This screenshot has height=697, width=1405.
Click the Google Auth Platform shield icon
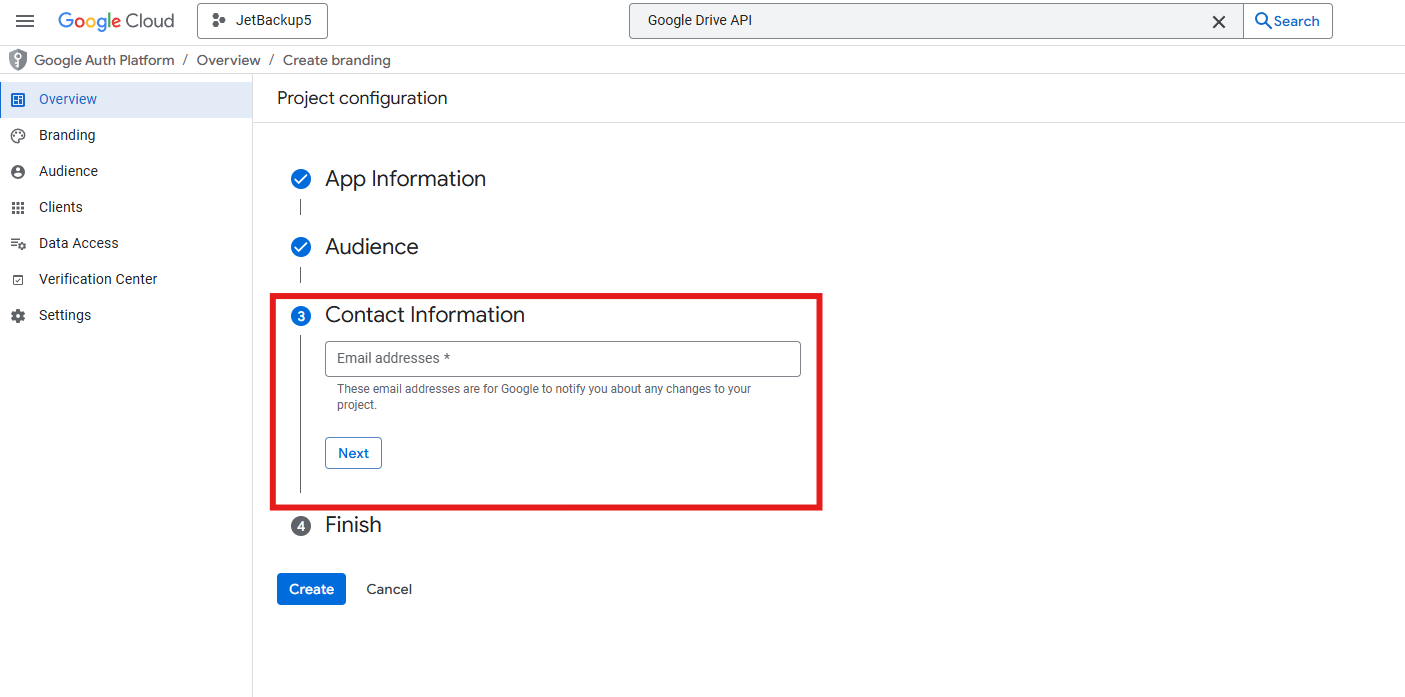(18, 60)
